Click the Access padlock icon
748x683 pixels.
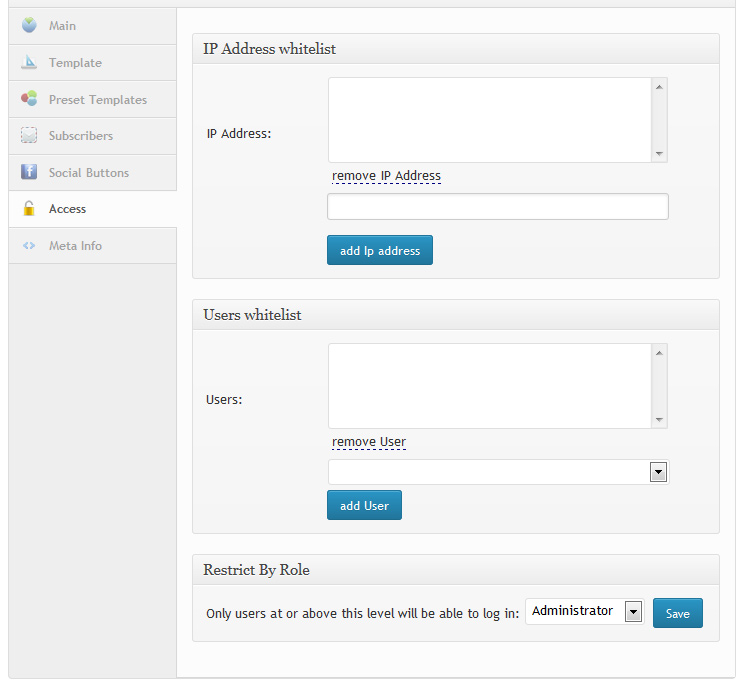[29, 208]
